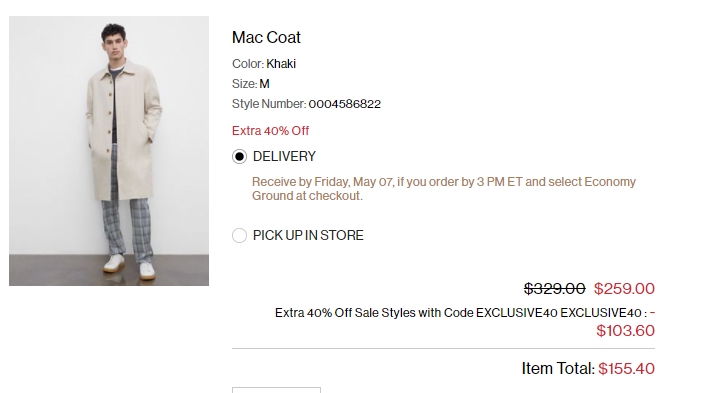The height and width of the screenshot is (393, 703).
Task: Click the Extra 40% Off promo text
Action: pyautogui.click(x=270, y=131)
